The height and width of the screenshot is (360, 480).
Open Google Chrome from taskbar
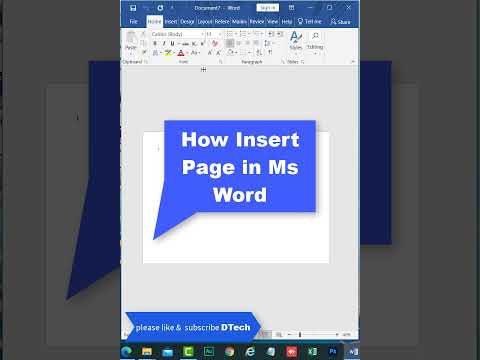click(x=229, y=351)
